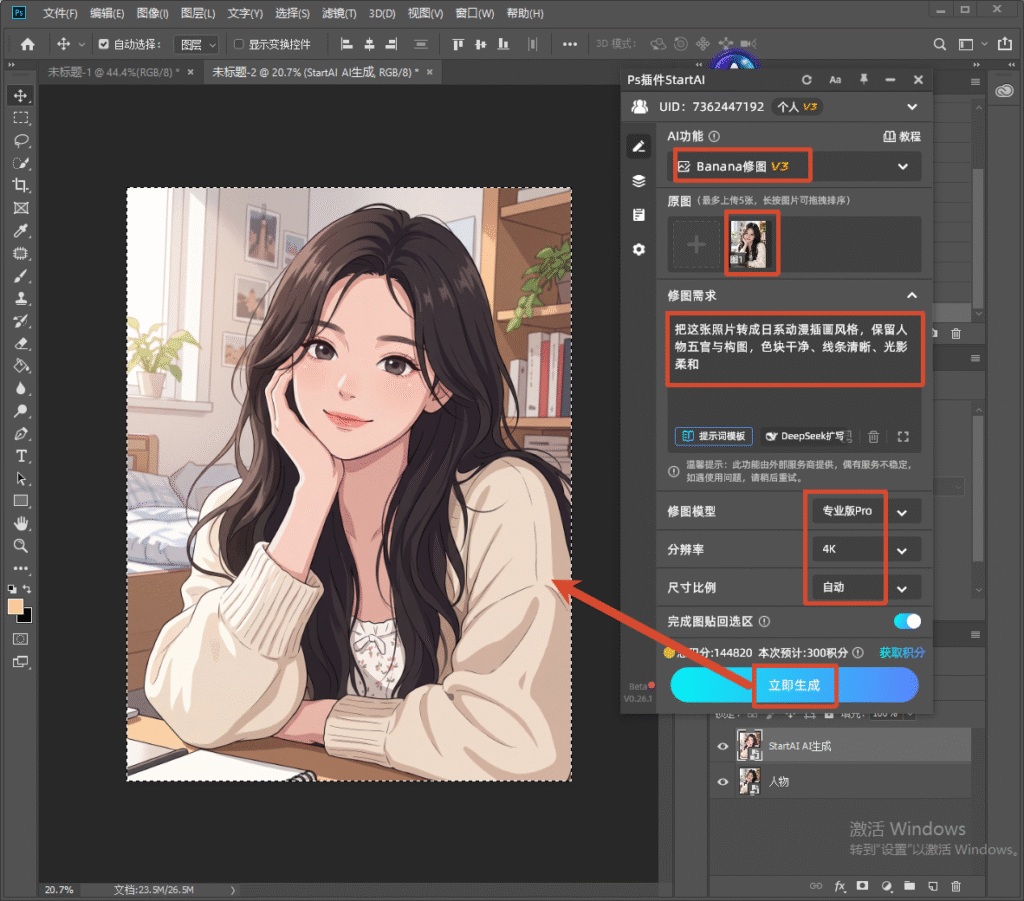
Task: Select the Zoom tool in toolbar
Action: point(21,546)
